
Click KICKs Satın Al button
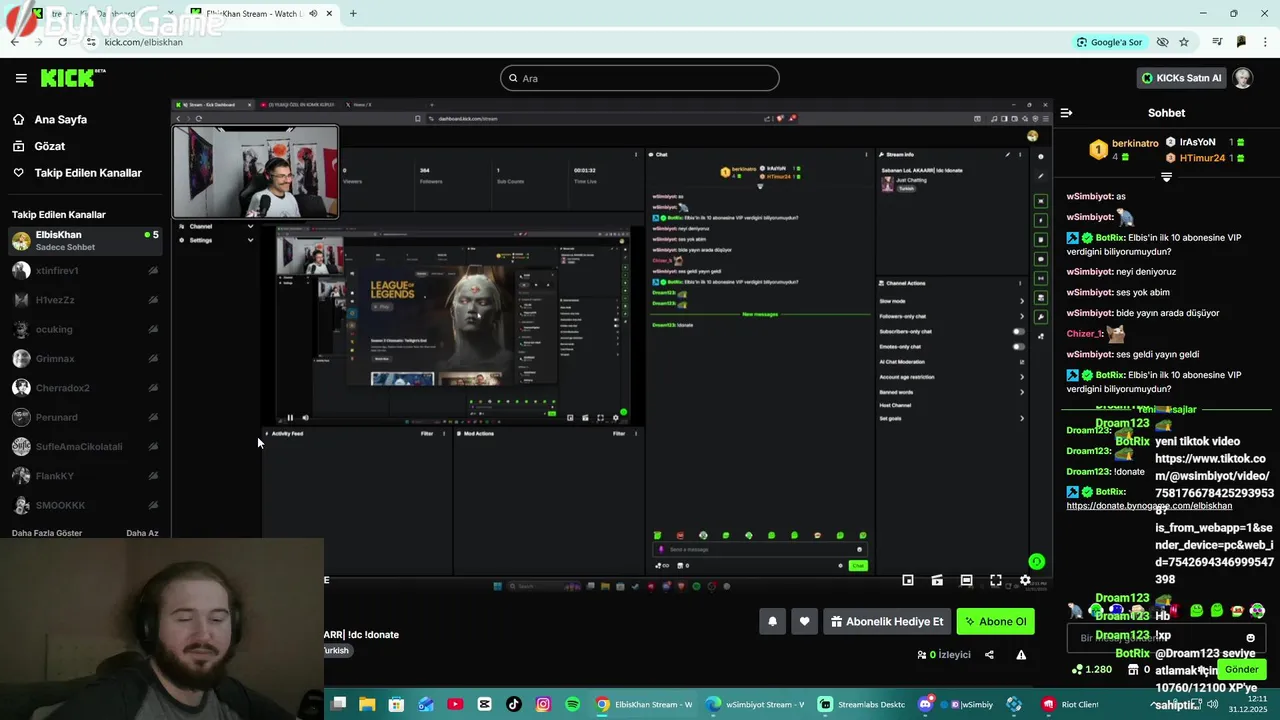point(1182,78)
